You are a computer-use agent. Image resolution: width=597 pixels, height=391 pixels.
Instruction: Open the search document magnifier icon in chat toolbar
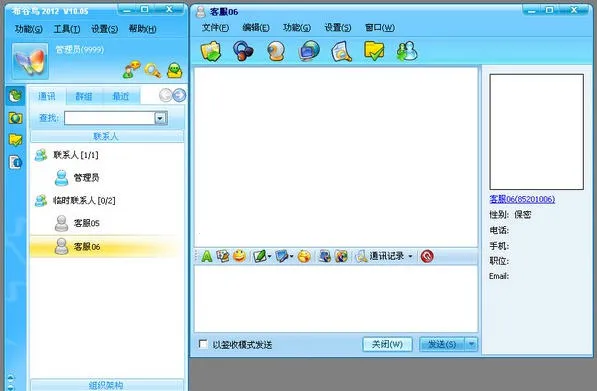(342, 51)
